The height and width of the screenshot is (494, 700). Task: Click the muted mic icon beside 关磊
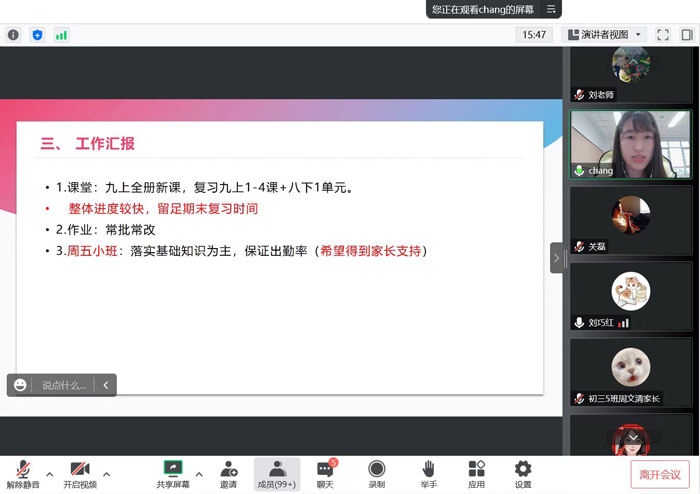click(579, 246)
